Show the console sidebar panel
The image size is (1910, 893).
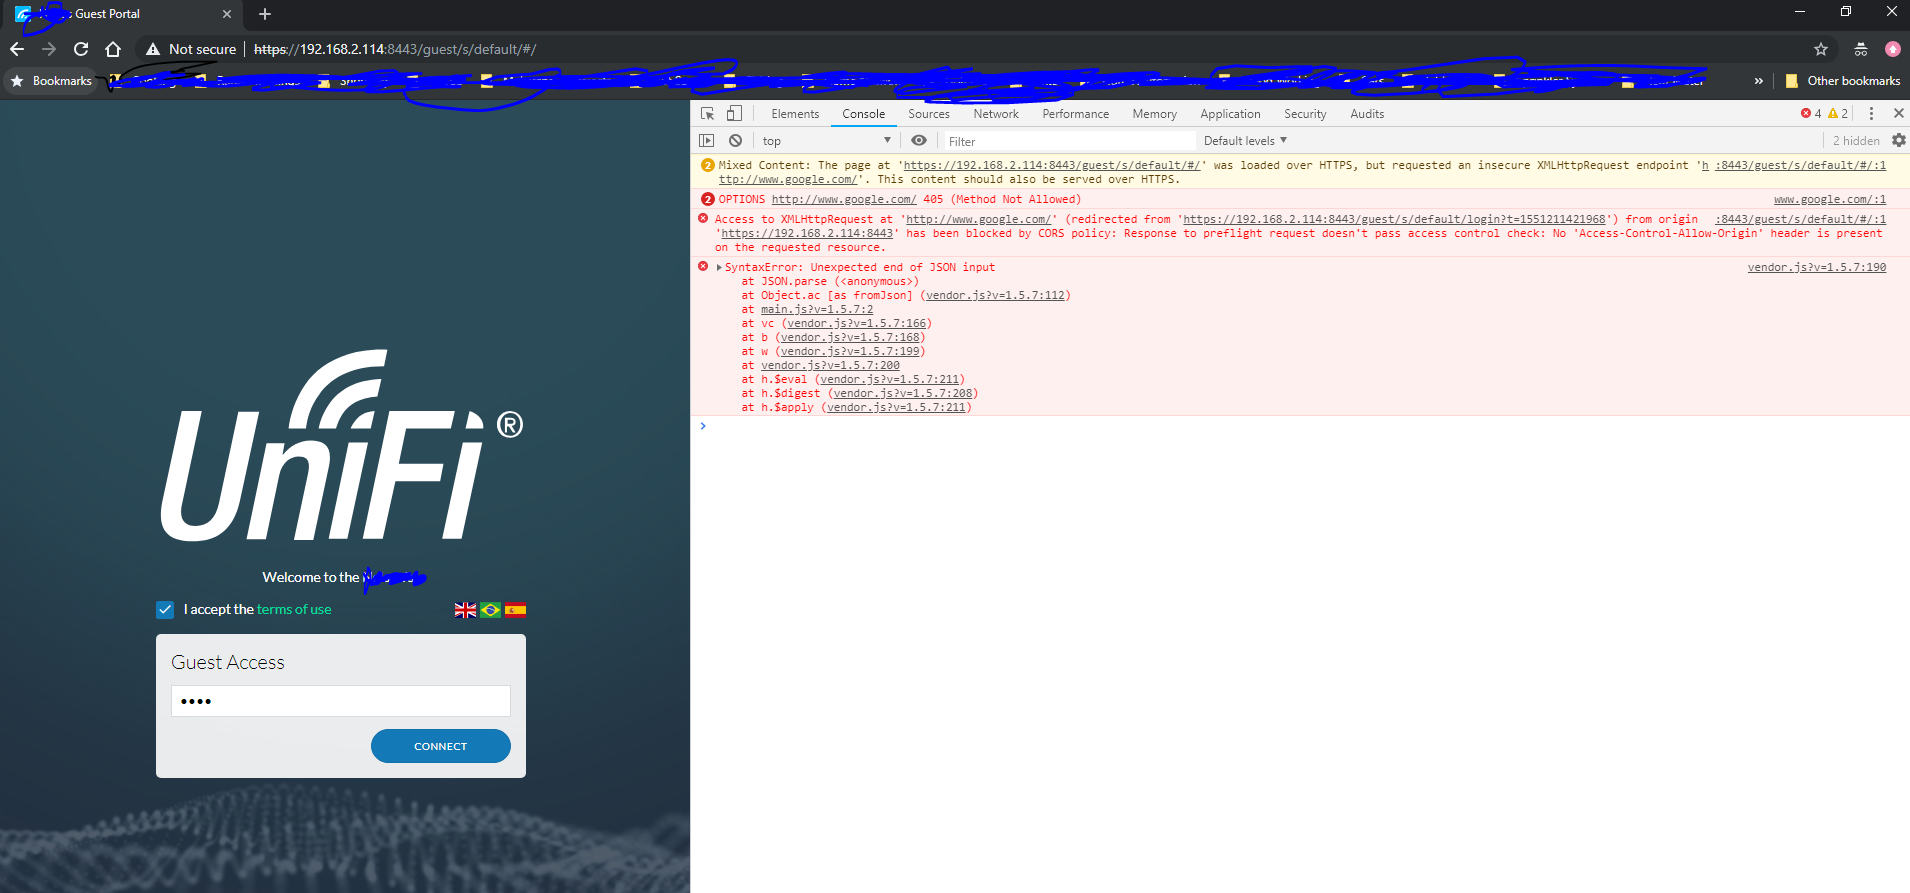pyautogui.click(x=707, y=141)
